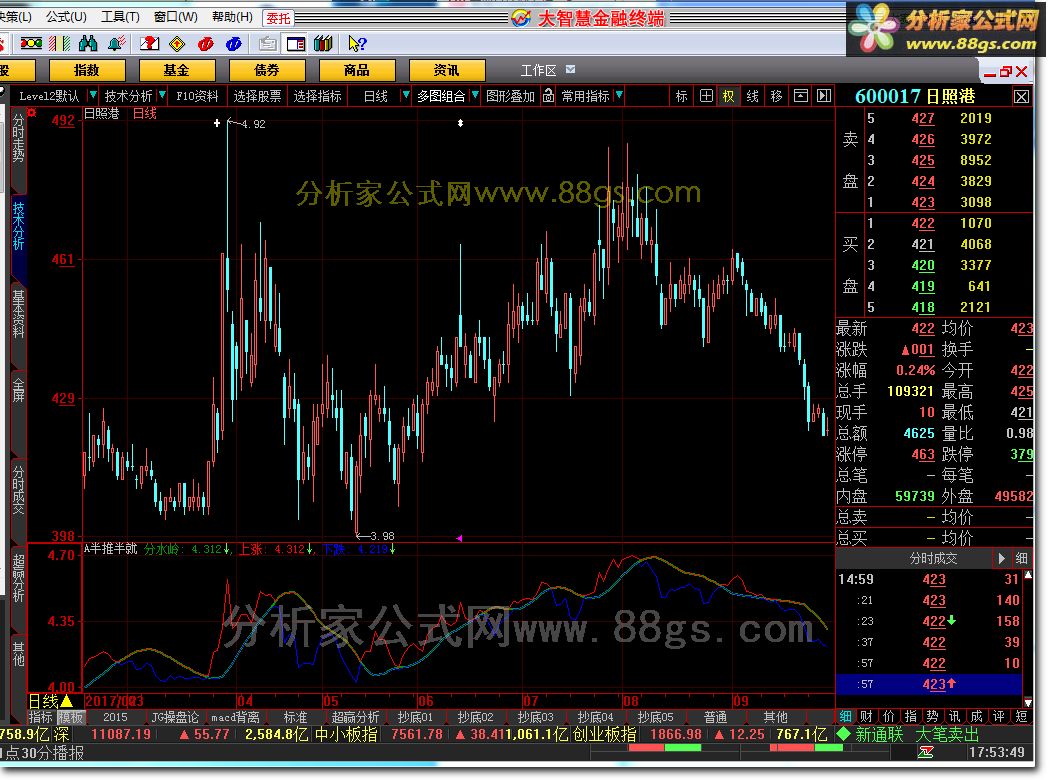
Task: Click the blue round info icon
Action: [x=234, y=44]
